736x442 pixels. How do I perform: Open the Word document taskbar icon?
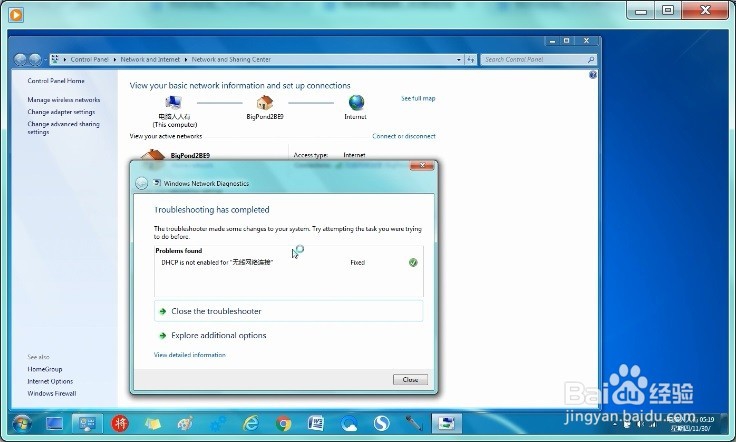(316, 424)
